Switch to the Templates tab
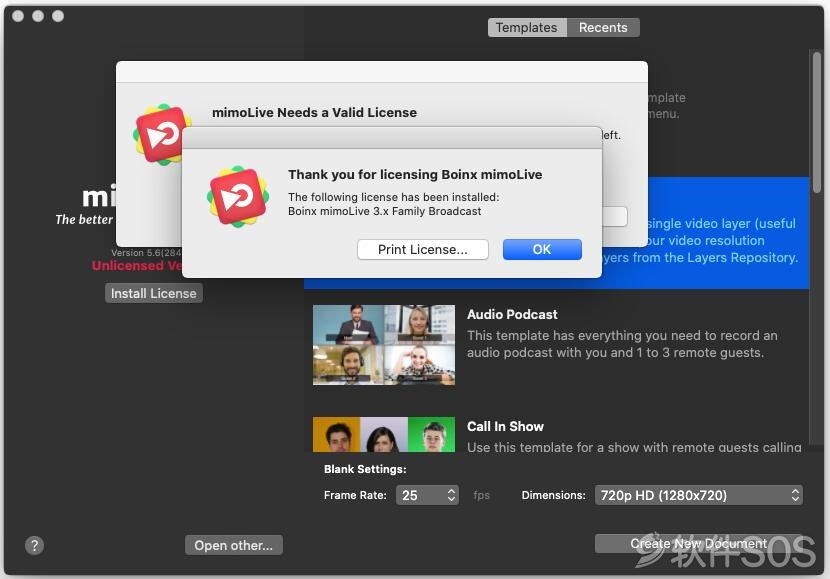This screenshot has width=830, height=579. coord(527,28)
